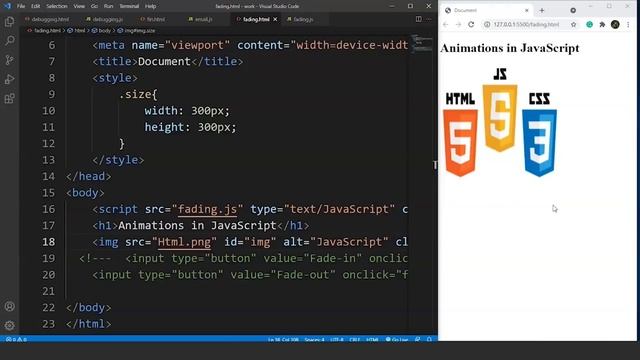Open the File menu
The width and height of the screenshot is (640, 360).
point(21,6)
